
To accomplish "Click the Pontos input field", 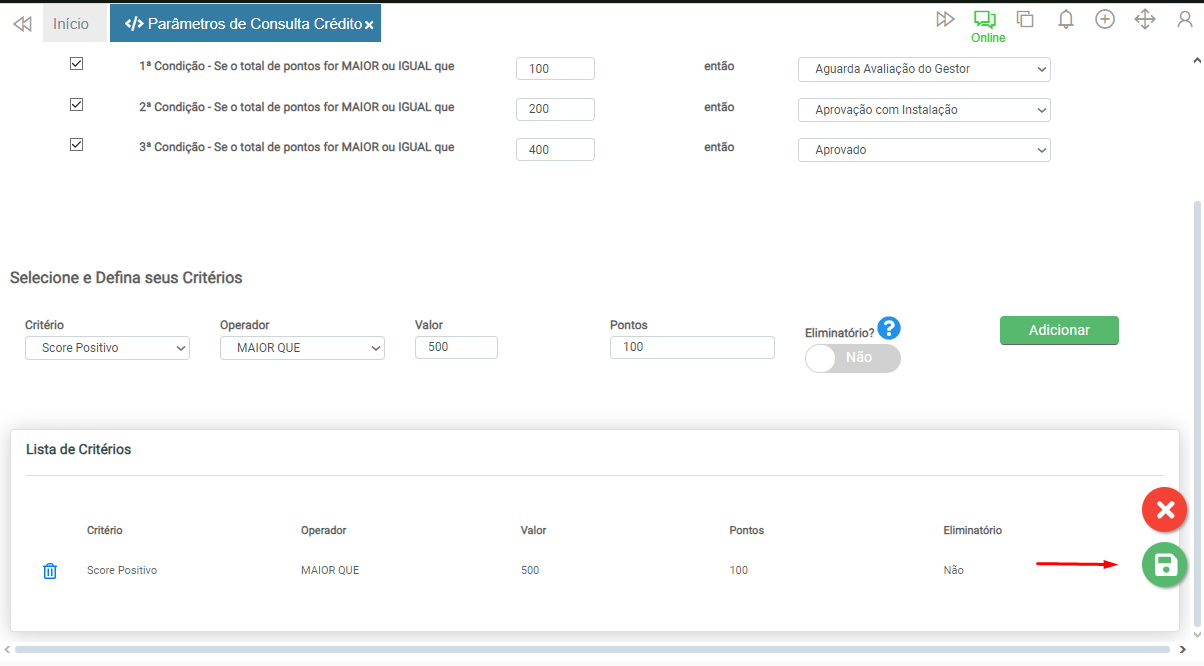I will click(x=691, y=347).
